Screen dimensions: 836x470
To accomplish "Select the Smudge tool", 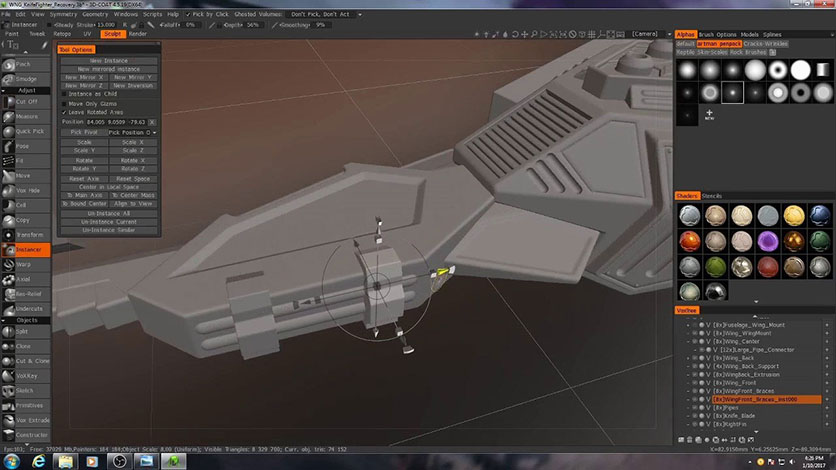I will coord(26,79).
